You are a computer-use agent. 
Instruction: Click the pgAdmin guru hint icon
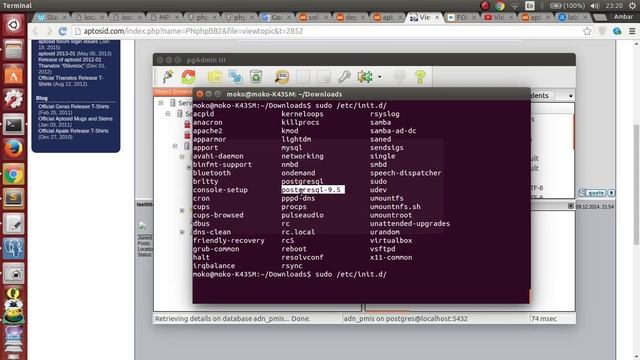tap(399, 76)
